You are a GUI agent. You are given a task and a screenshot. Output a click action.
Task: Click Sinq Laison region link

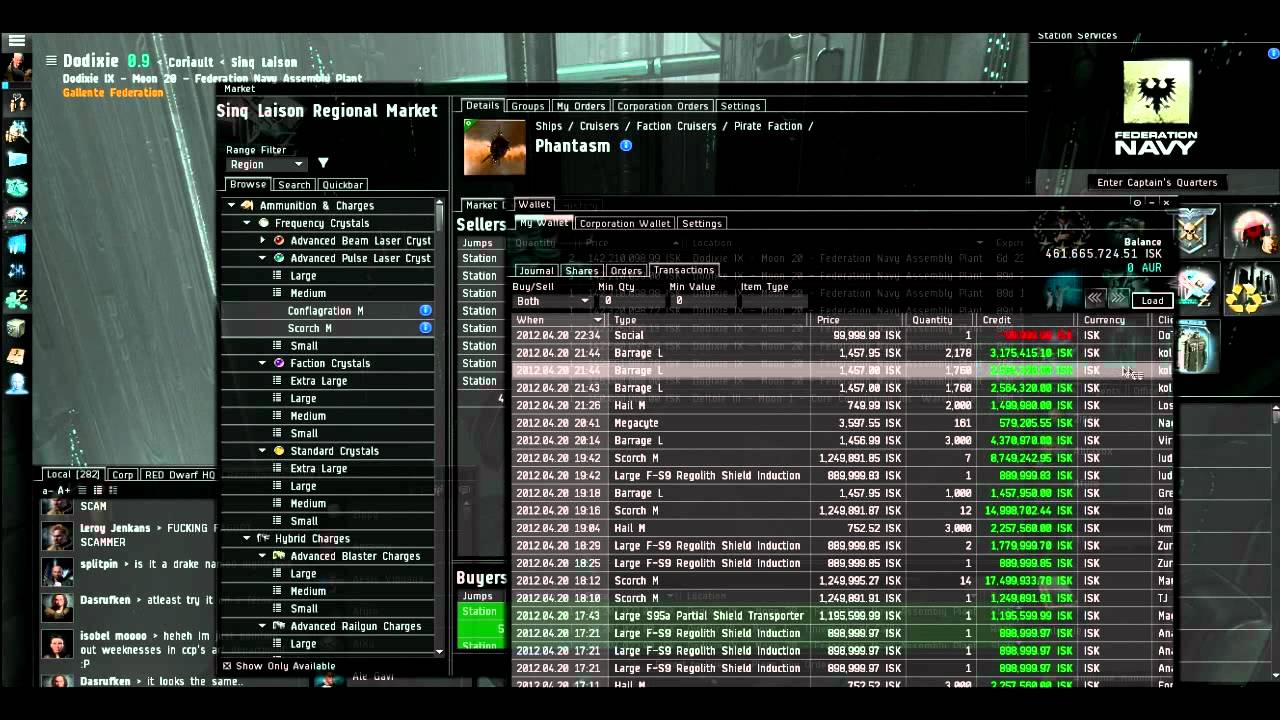(x=264, y=62)
